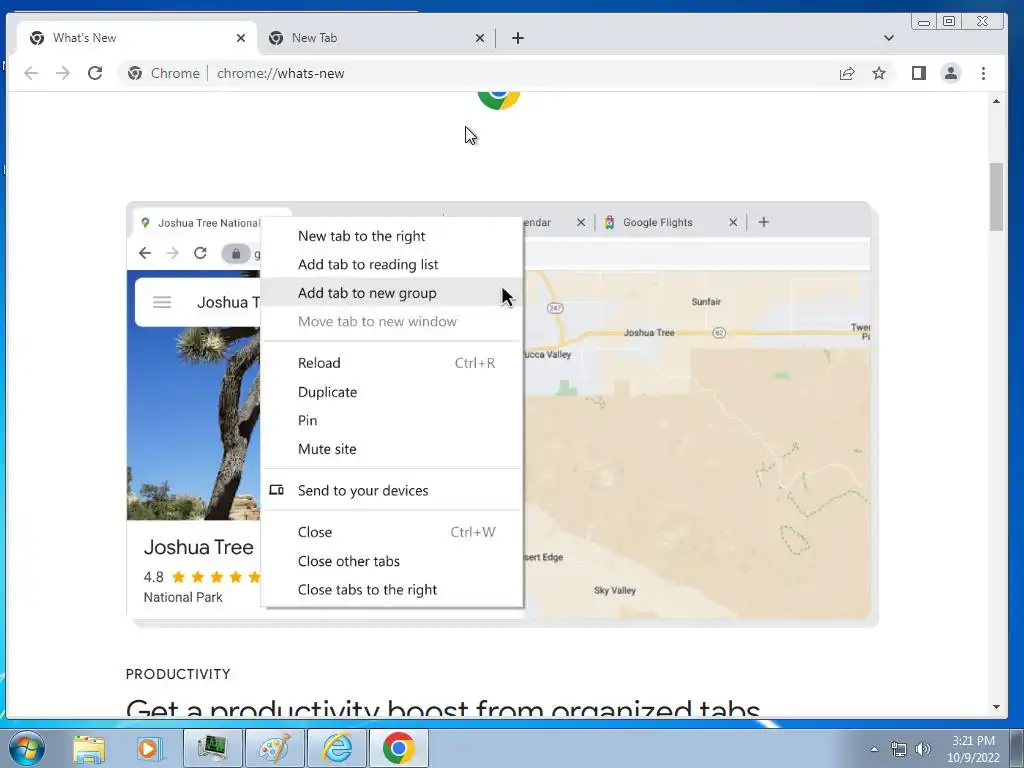Choose Add tab to reading list

(x=392, y=264)
